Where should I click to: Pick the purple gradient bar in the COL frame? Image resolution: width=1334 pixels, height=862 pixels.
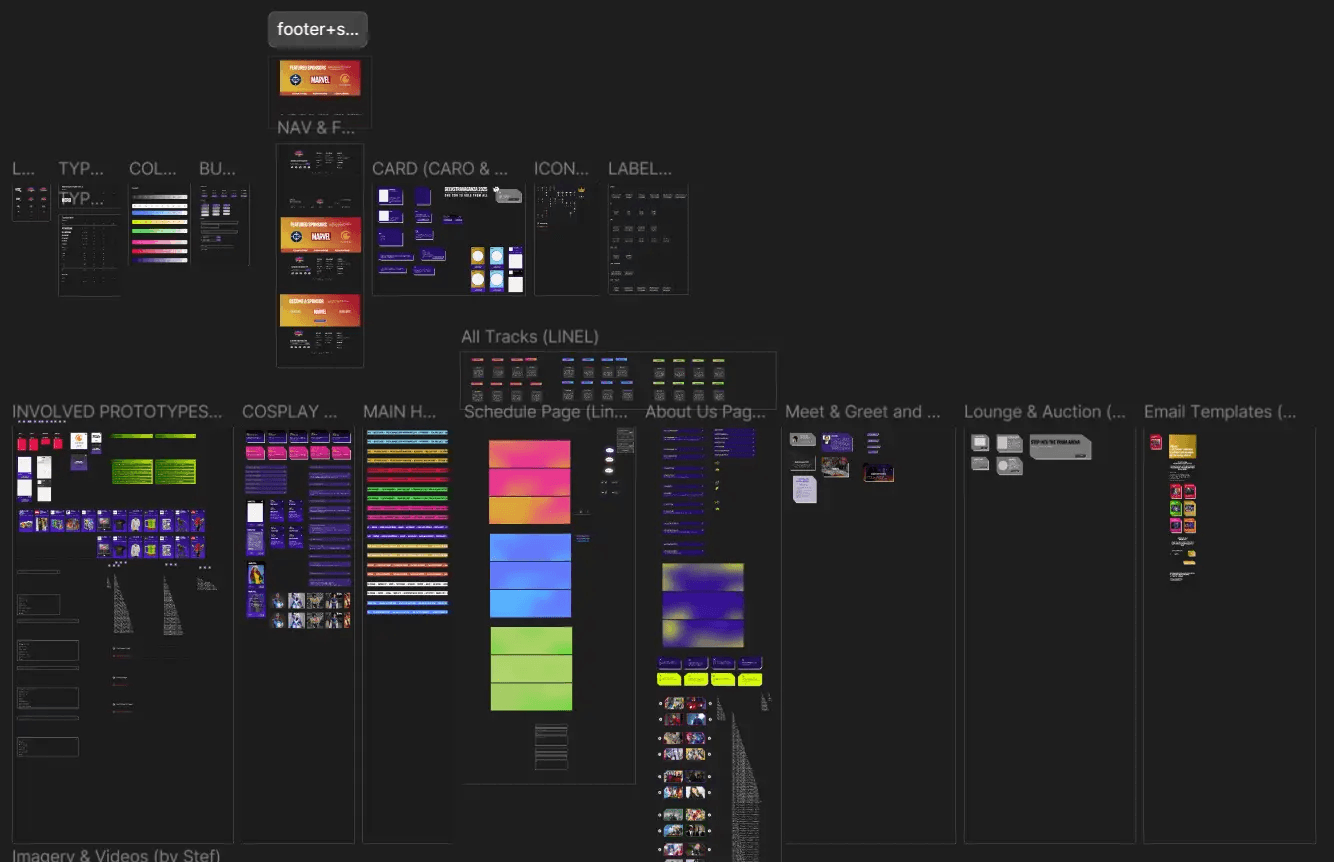coord(159,259)
